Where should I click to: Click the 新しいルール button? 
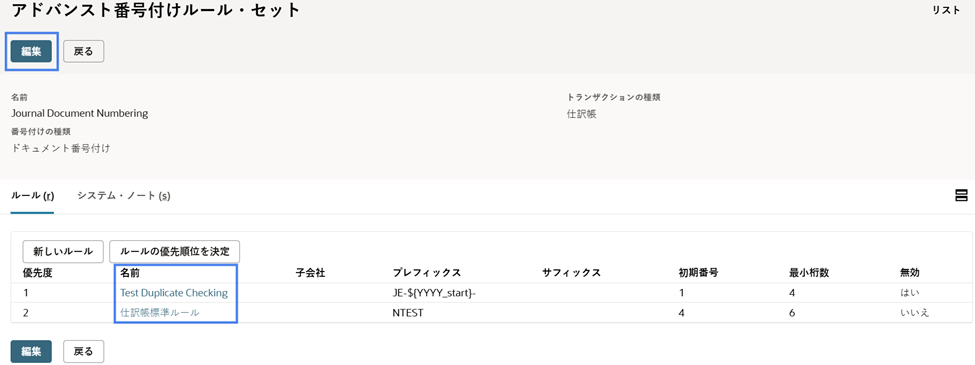(63, 251)
